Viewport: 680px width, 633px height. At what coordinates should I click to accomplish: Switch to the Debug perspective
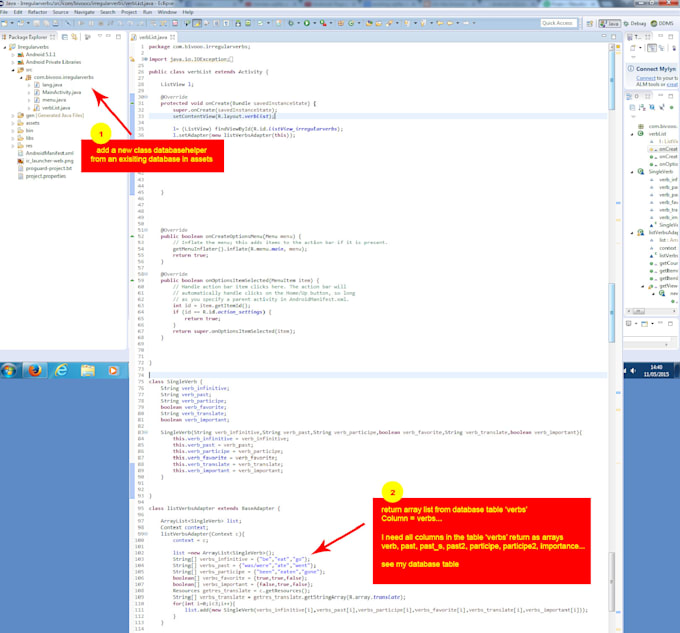(x=634, y=23)
